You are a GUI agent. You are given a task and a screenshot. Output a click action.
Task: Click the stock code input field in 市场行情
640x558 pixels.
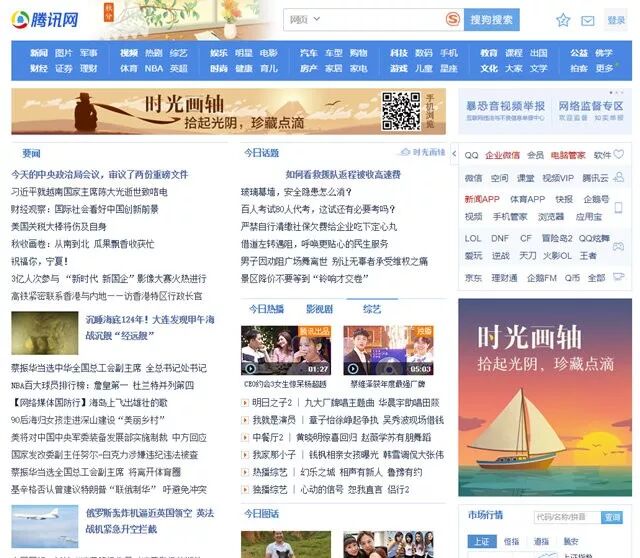click(567, 517)
